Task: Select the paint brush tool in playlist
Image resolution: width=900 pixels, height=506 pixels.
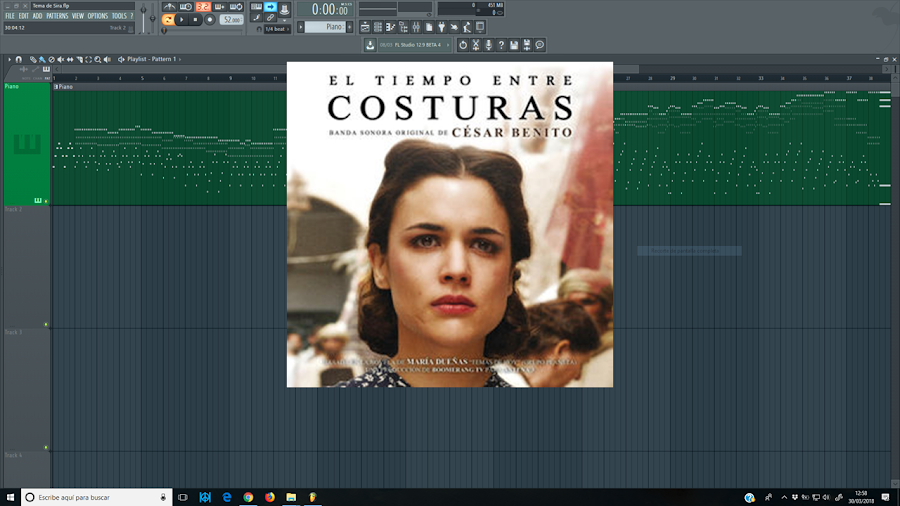Action: [x=42, y=59]
